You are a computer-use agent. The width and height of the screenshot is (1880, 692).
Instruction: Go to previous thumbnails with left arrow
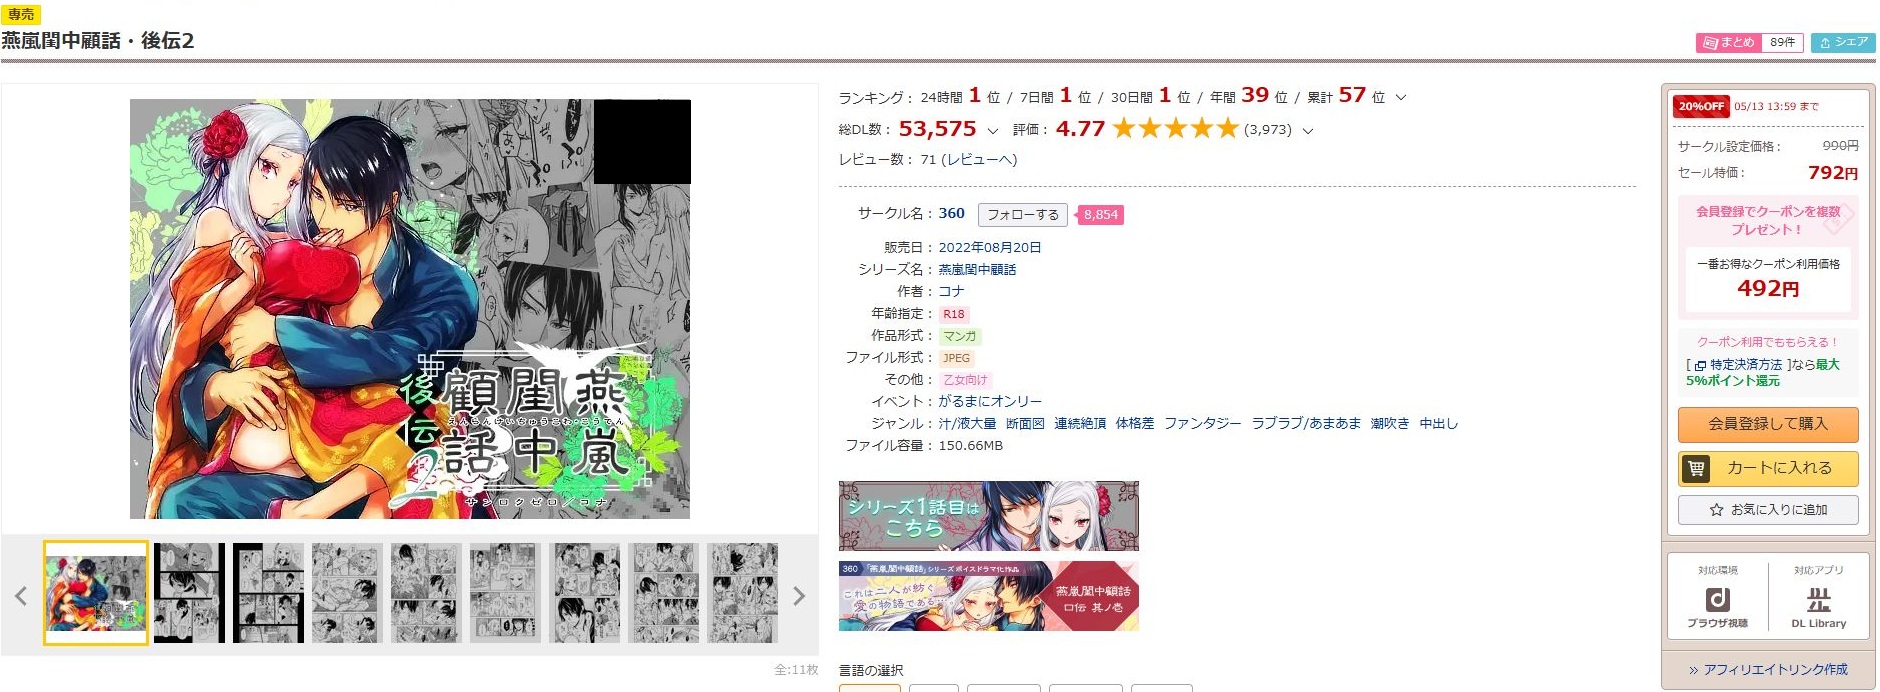(21, 596)
